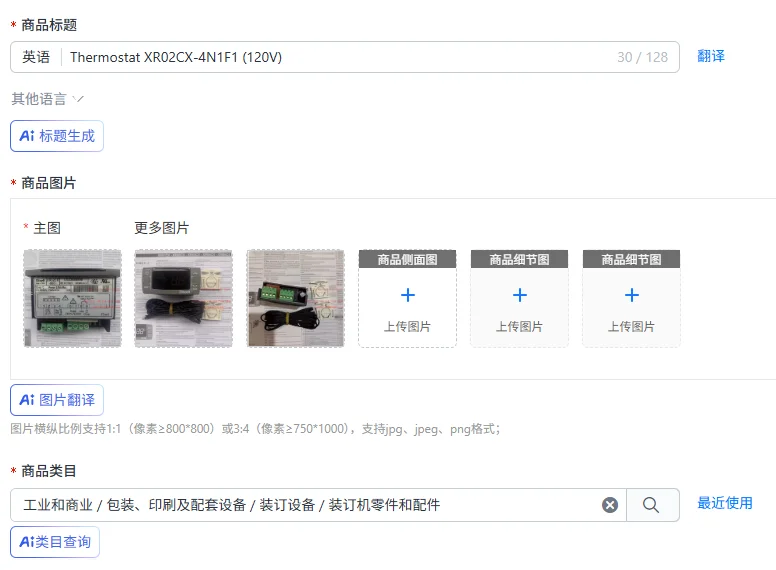The height and width of the screenshot is (570, 776).
Task: Open the 最近使用 categories link
Action: [x=725, y=503]
